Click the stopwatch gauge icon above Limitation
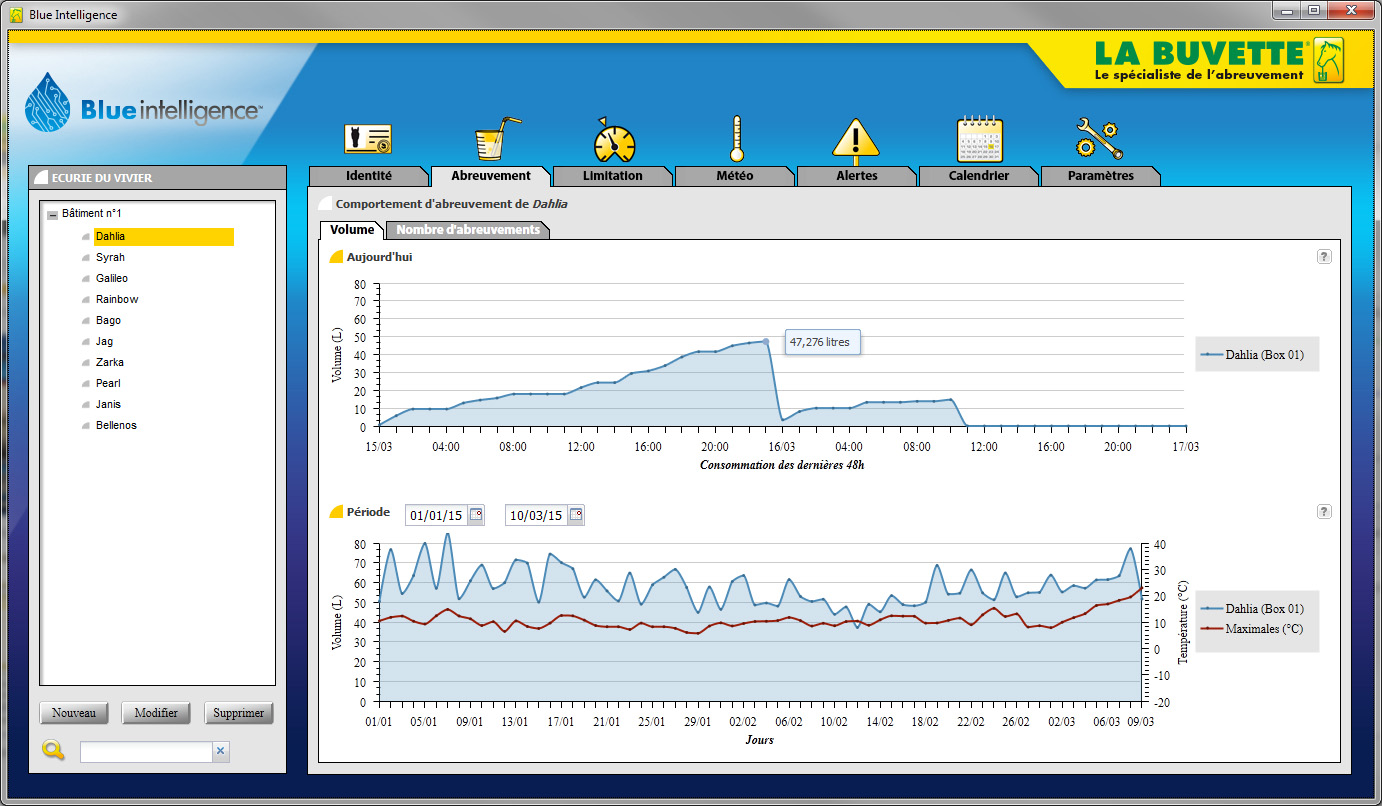The width and height of the screenshot is (1382, 806). 614,139
